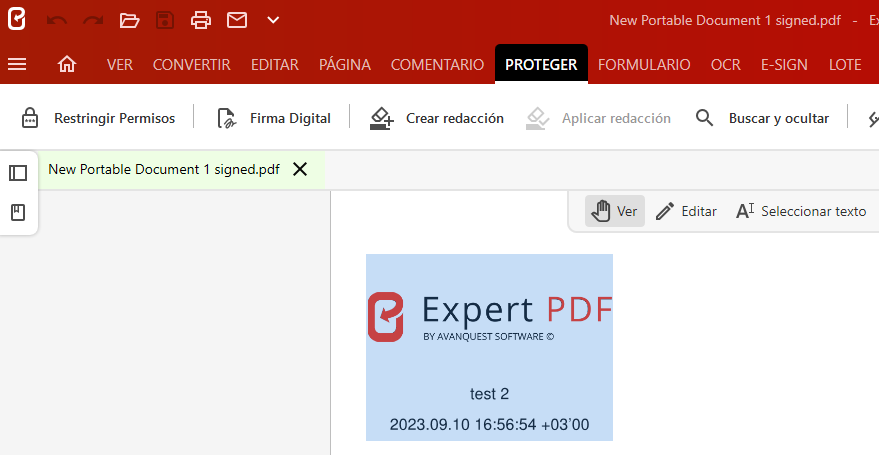Select the PROTEGER tab
This screenshot has height=455, width=879.
click(x=542, y=64)
